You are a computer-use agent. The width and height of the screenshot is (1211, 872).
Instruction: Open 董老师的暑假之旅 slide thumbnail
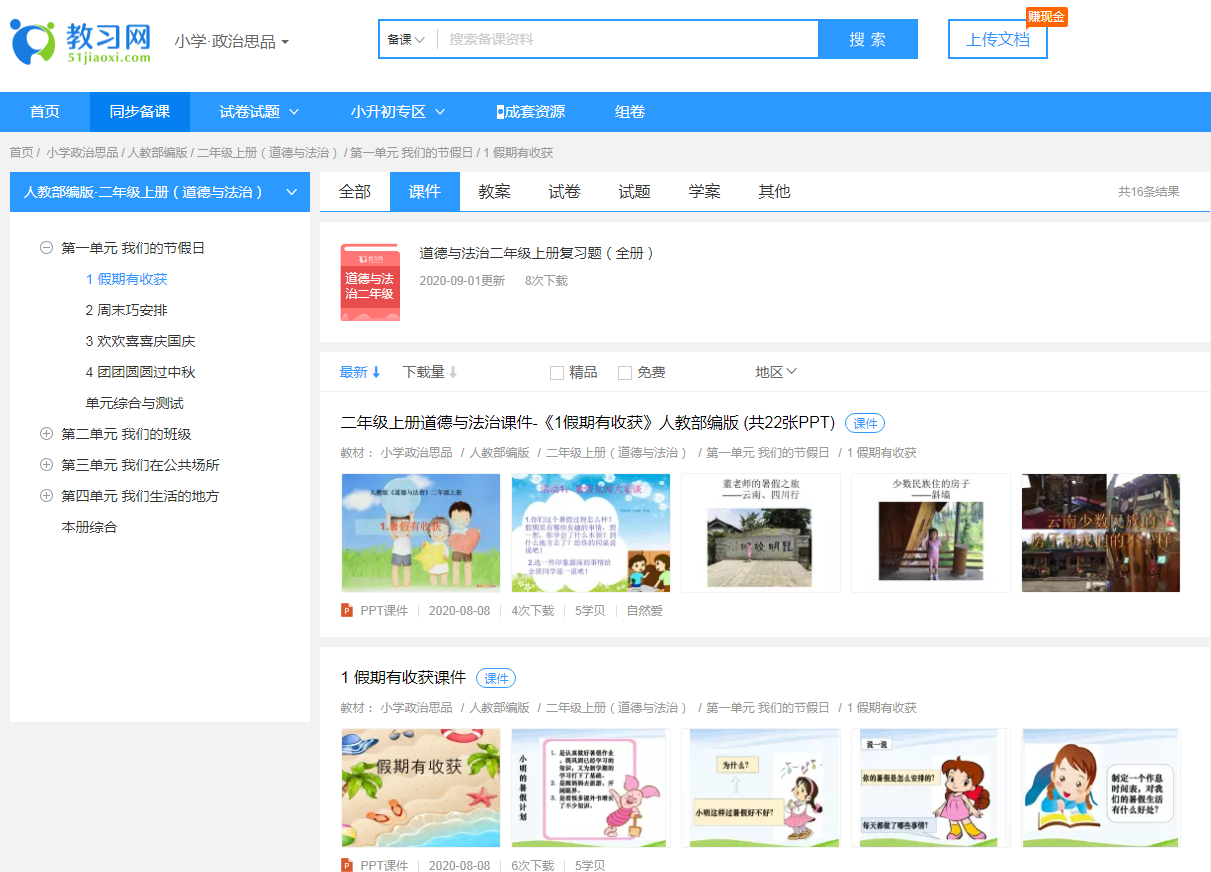761,533
